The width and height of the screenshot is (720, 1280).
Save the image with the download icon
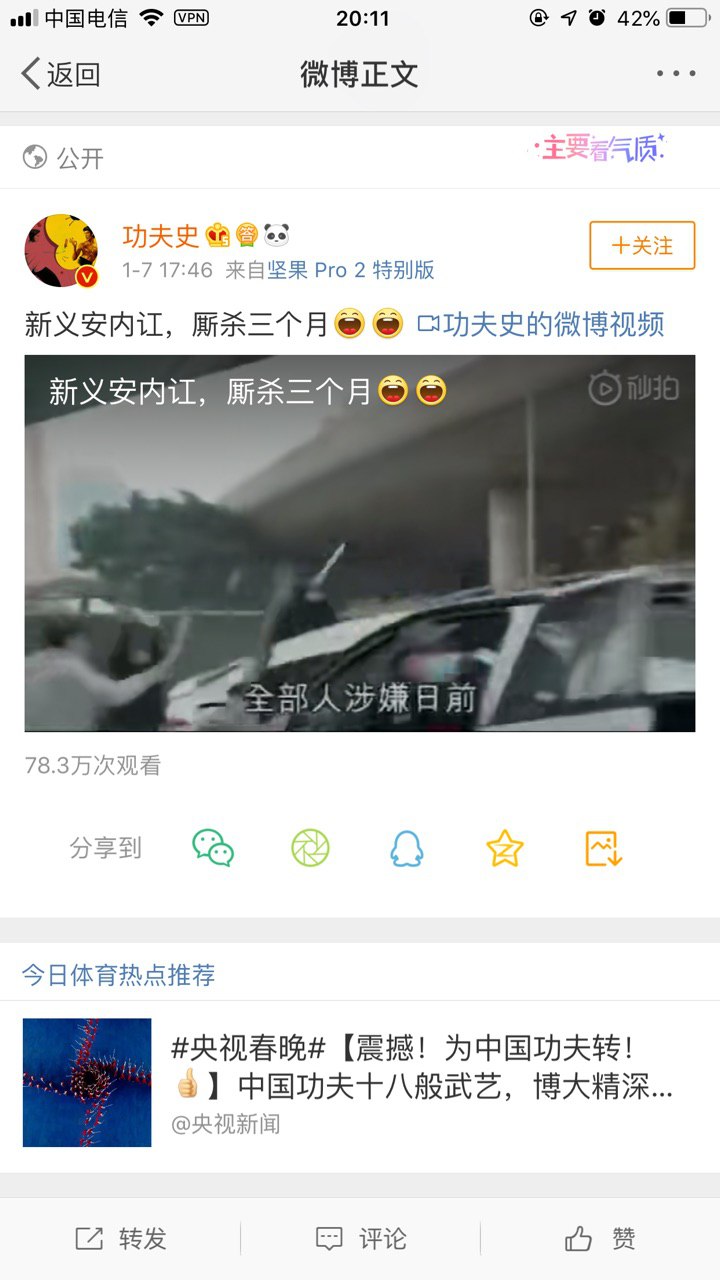603,848
